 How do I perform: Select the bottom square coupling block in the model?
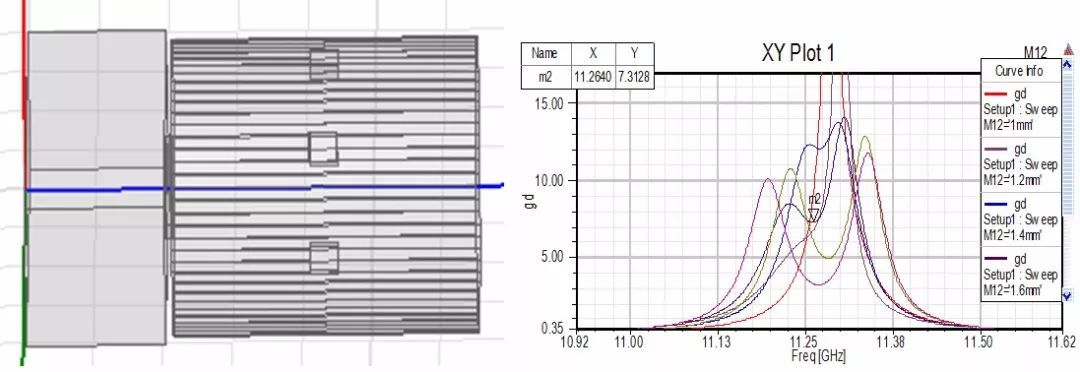324,258
